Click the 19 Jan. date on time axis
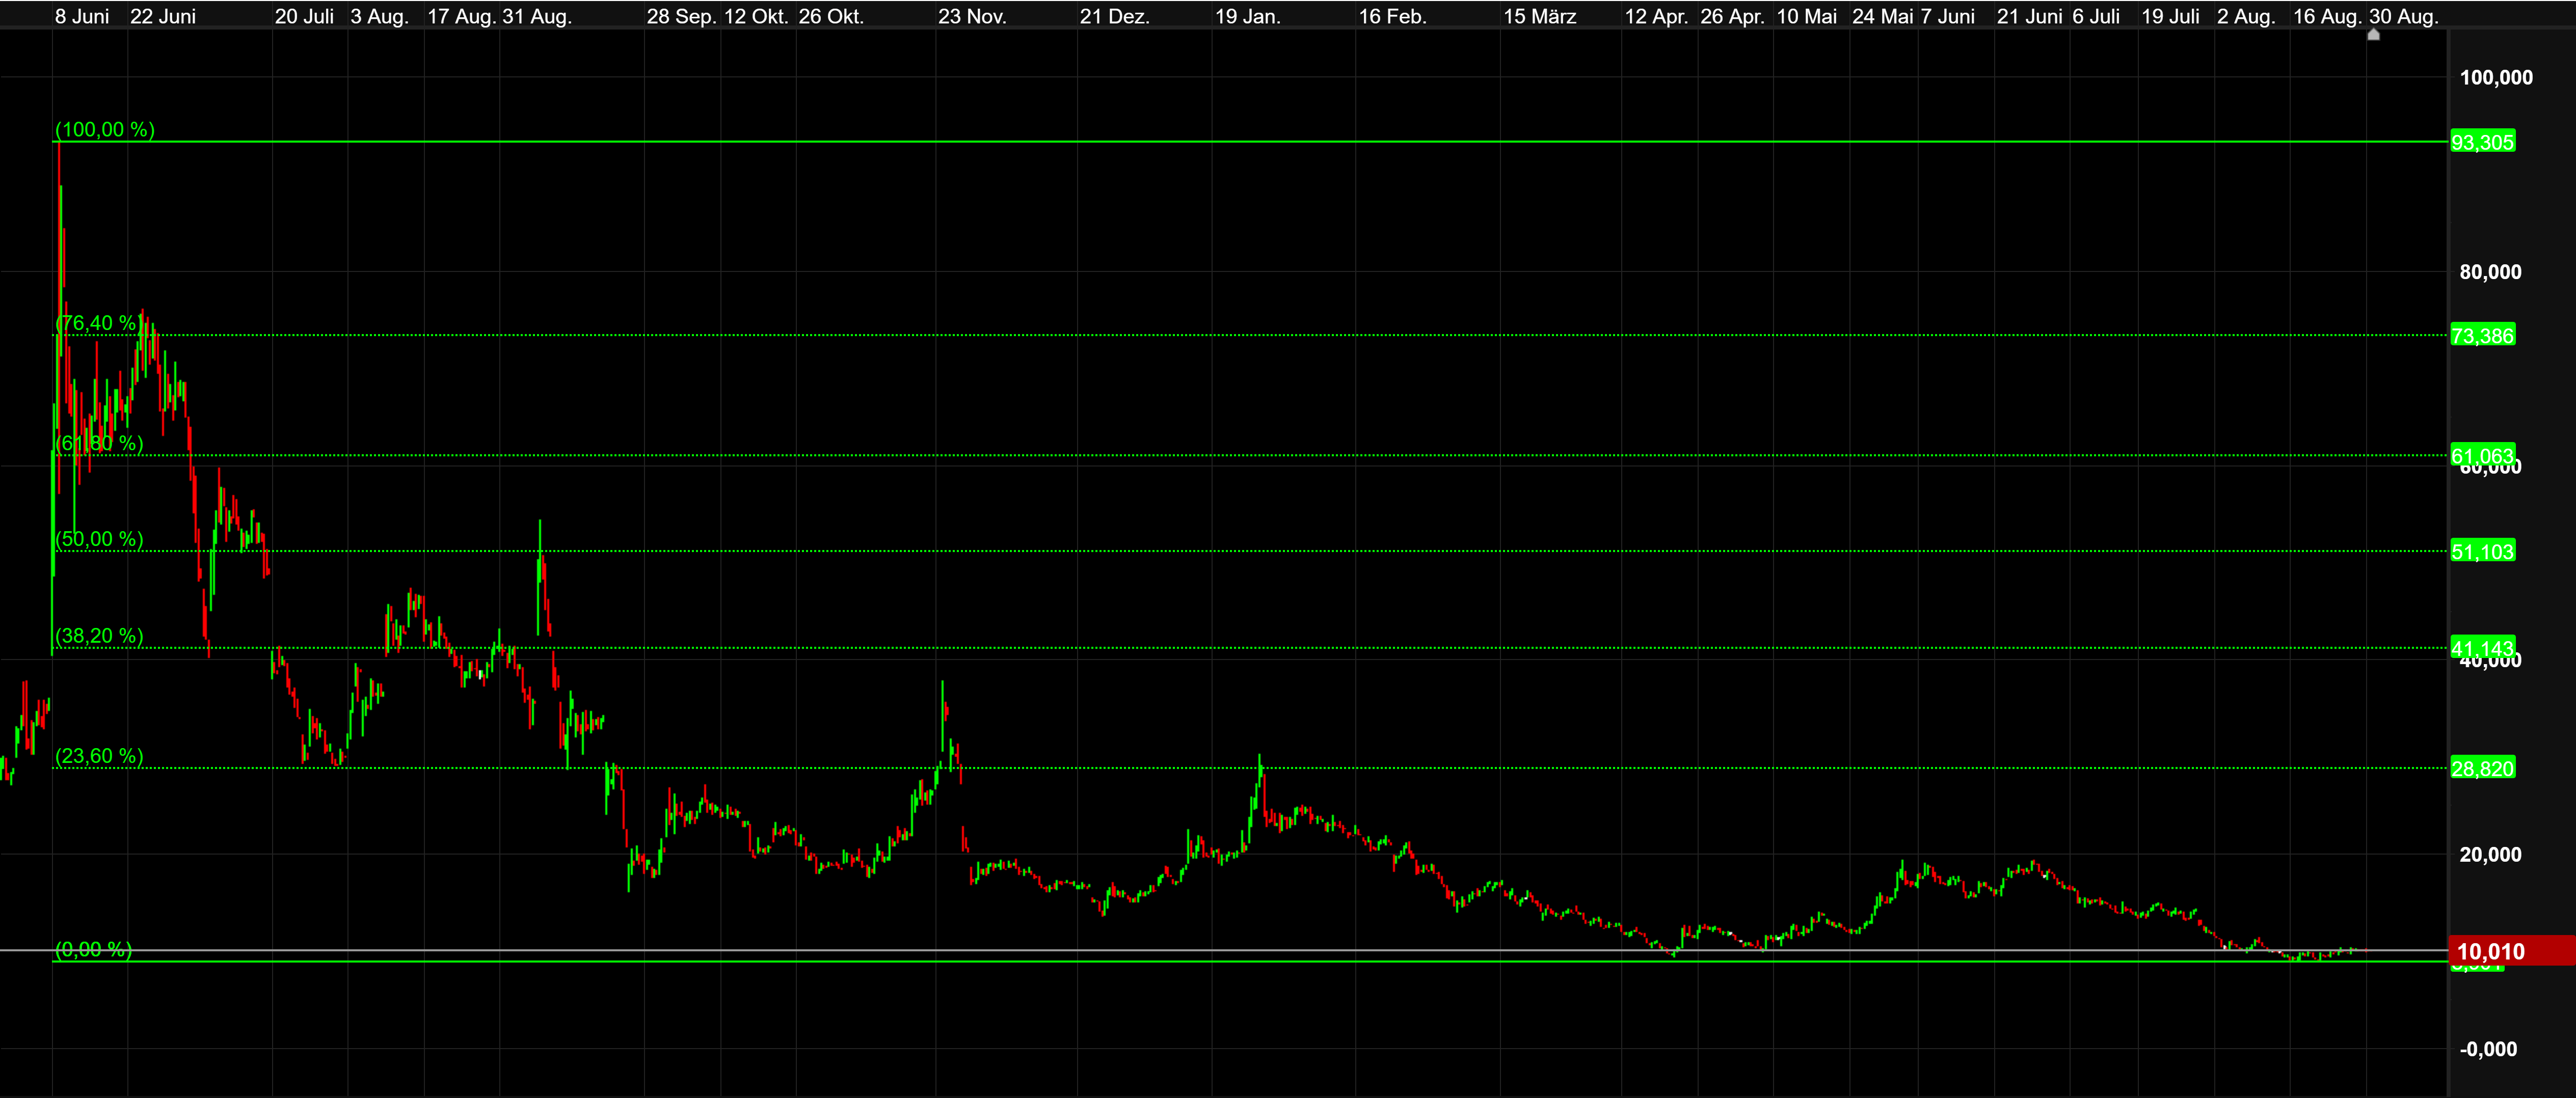This screenshot has width=2576, height=1098. point(1247,16)
